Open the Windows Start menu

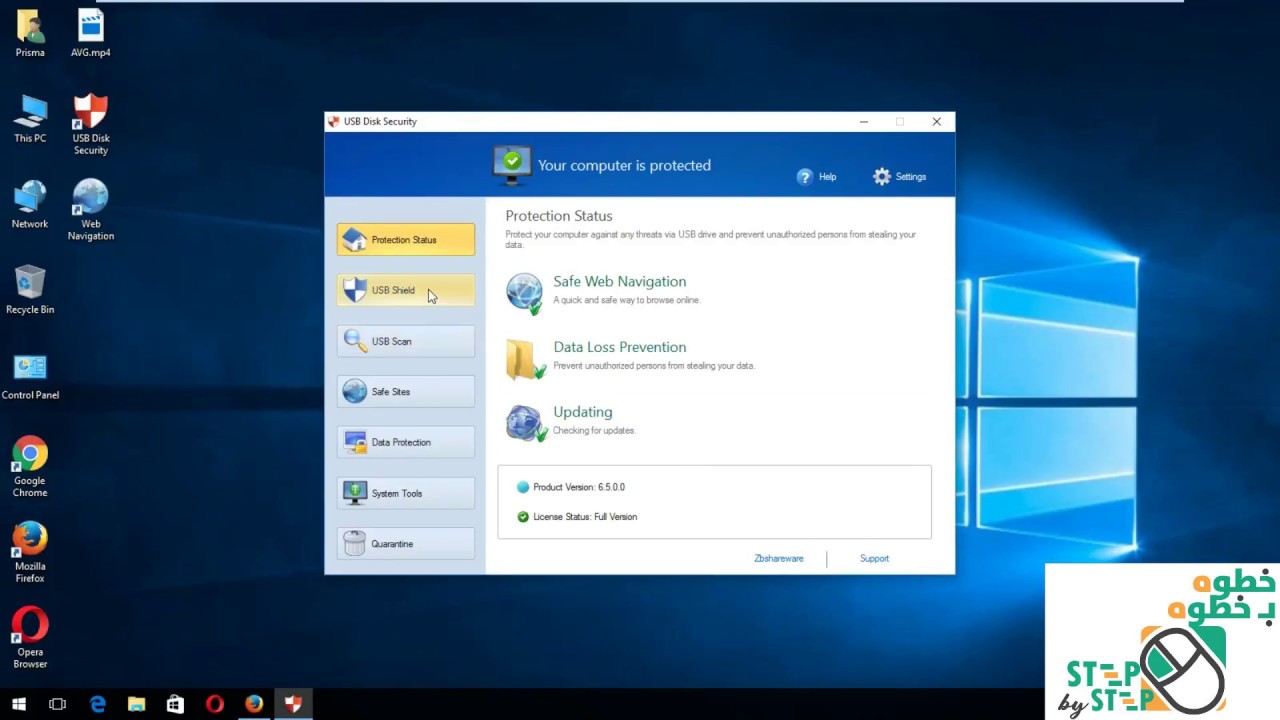click(x=19, y=704)
